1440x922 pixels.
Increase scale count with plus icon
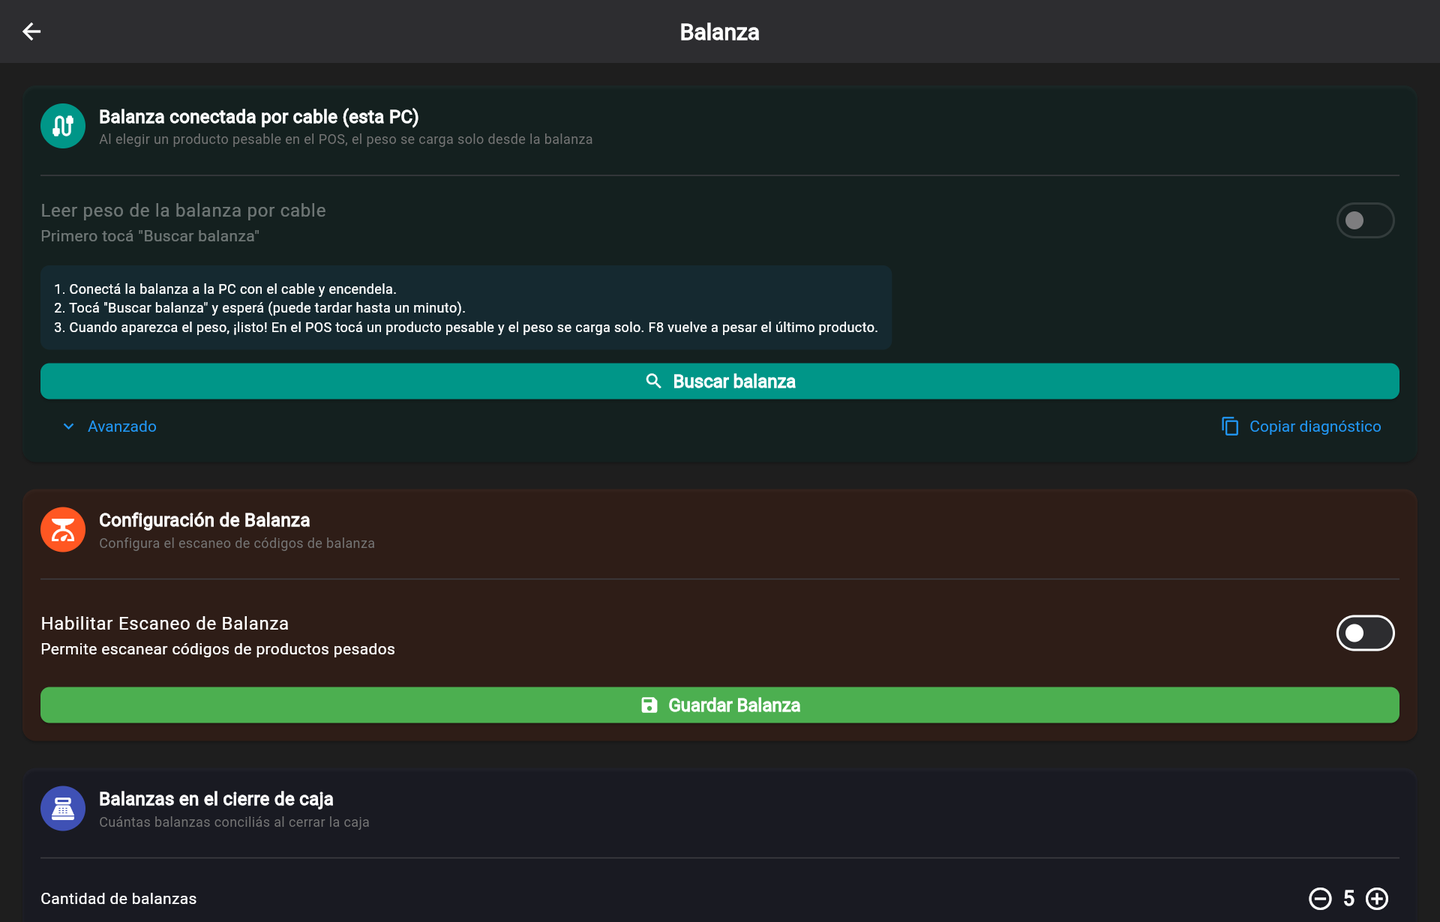(x=1377, y=899)
